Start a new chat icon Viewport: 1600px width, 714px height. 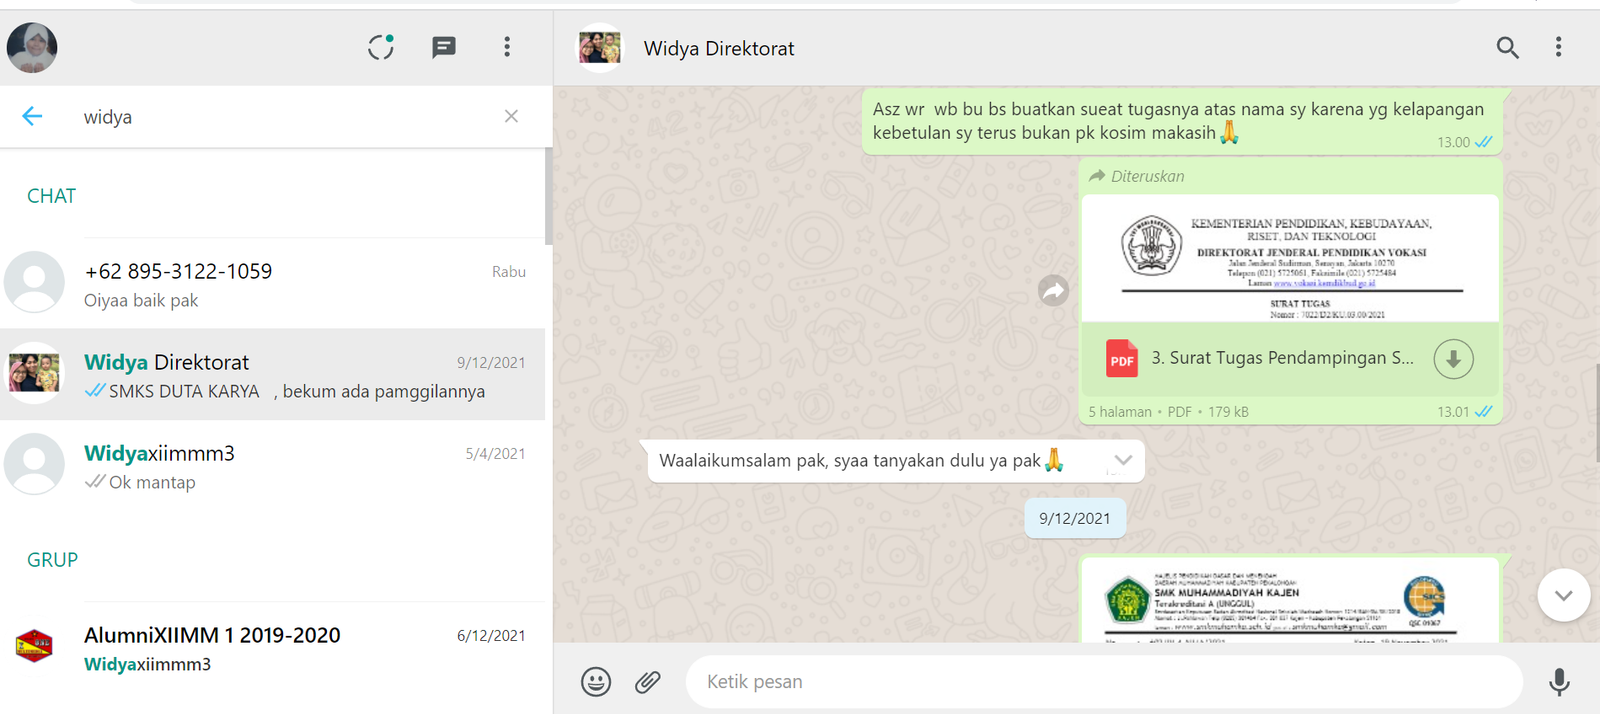(444, 47)
